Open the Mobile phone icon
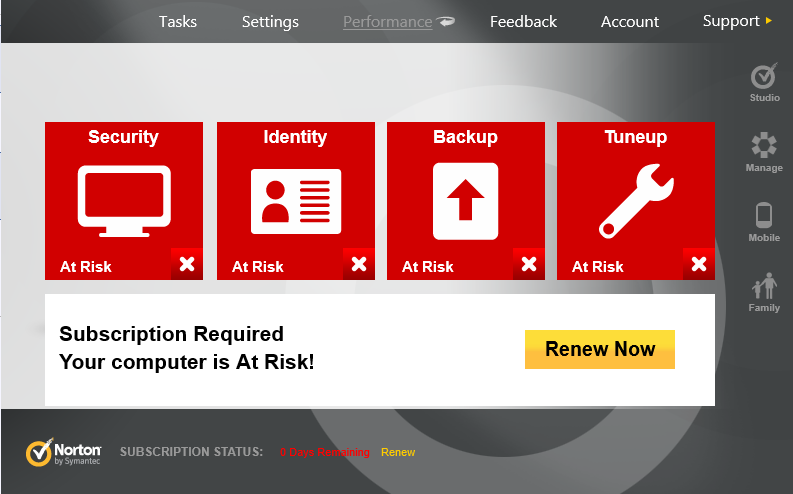The width and height of the screenshot is (793, 494). tap(764, 215)
